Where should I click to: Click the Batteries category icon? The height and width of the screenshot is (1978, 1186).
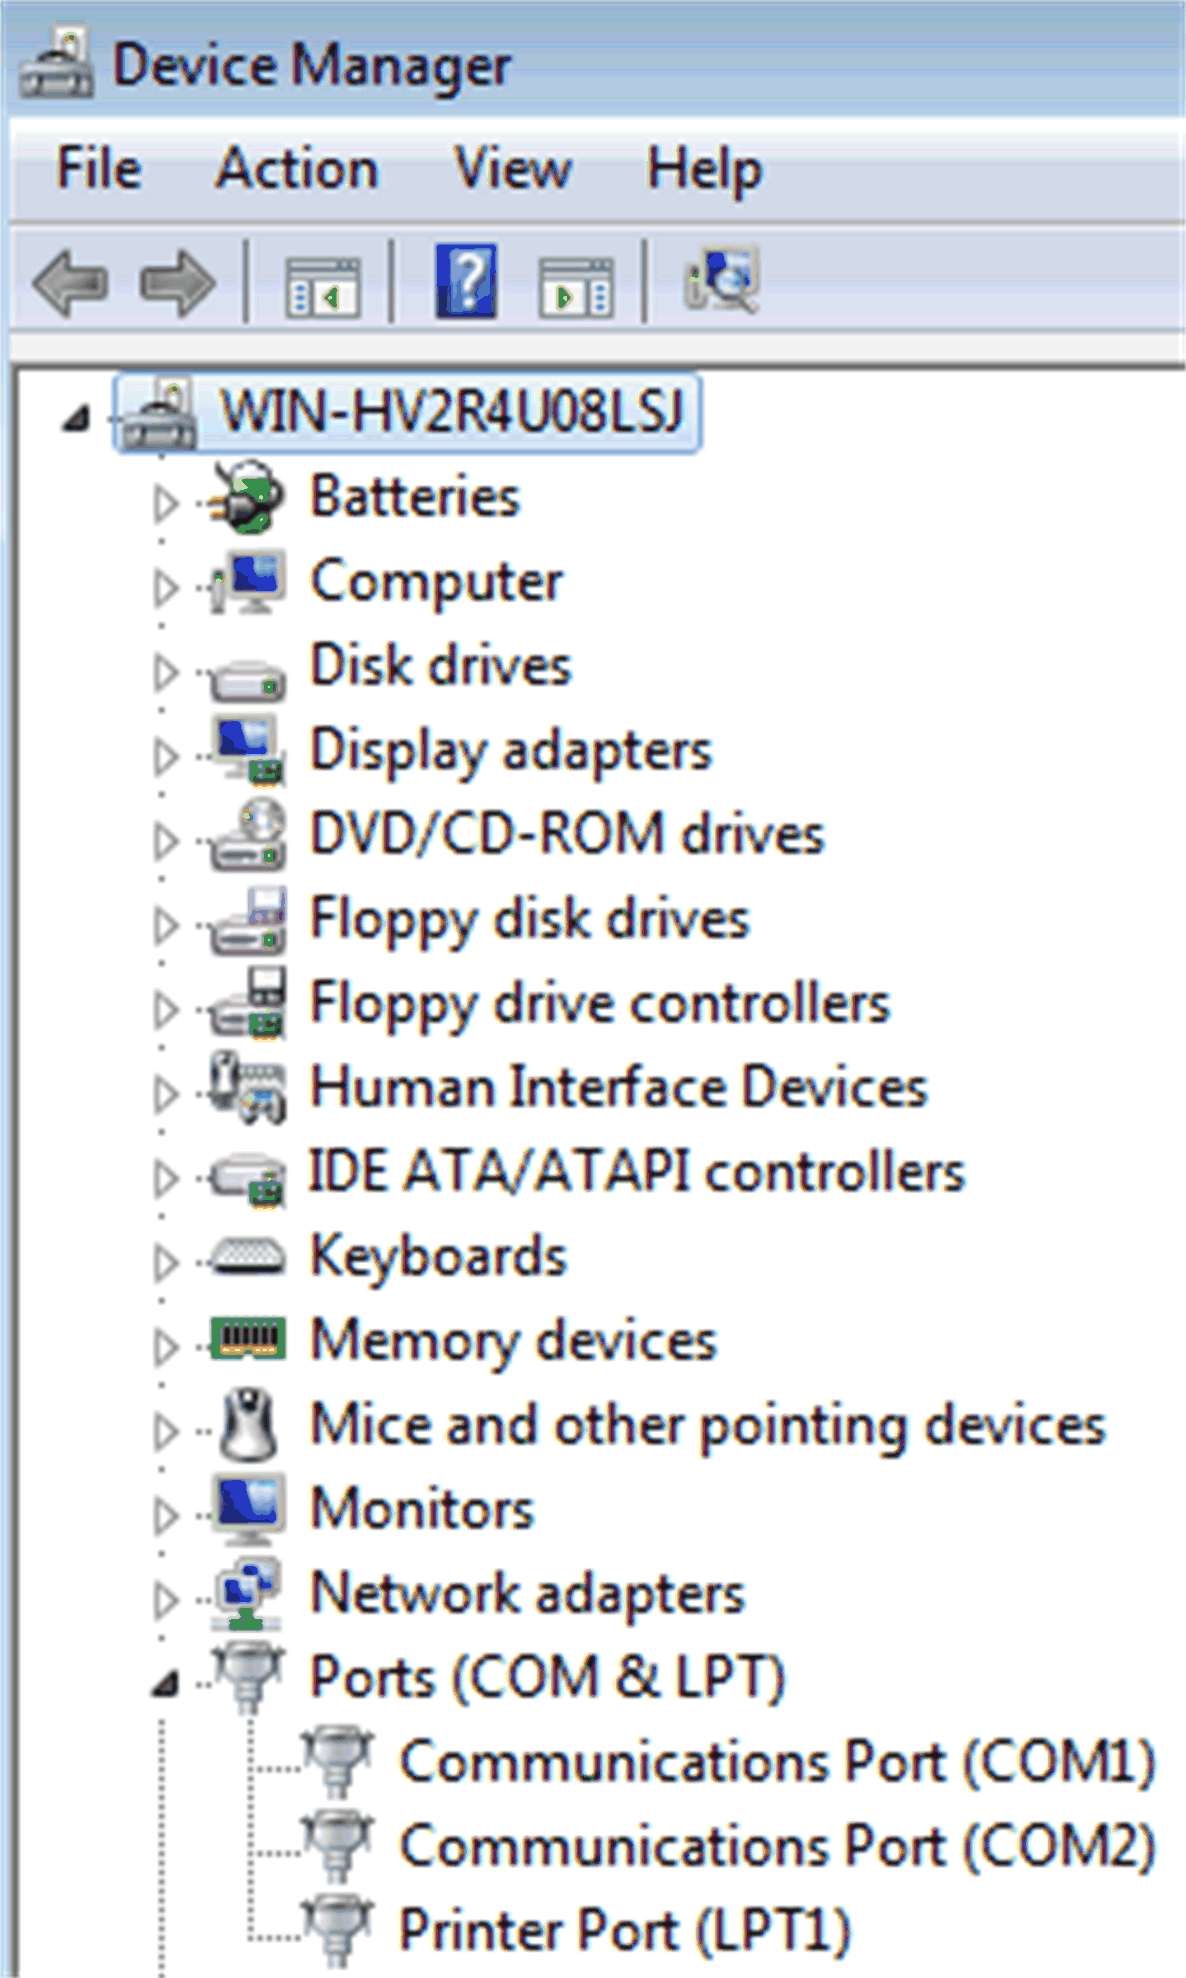coord(248,497)
